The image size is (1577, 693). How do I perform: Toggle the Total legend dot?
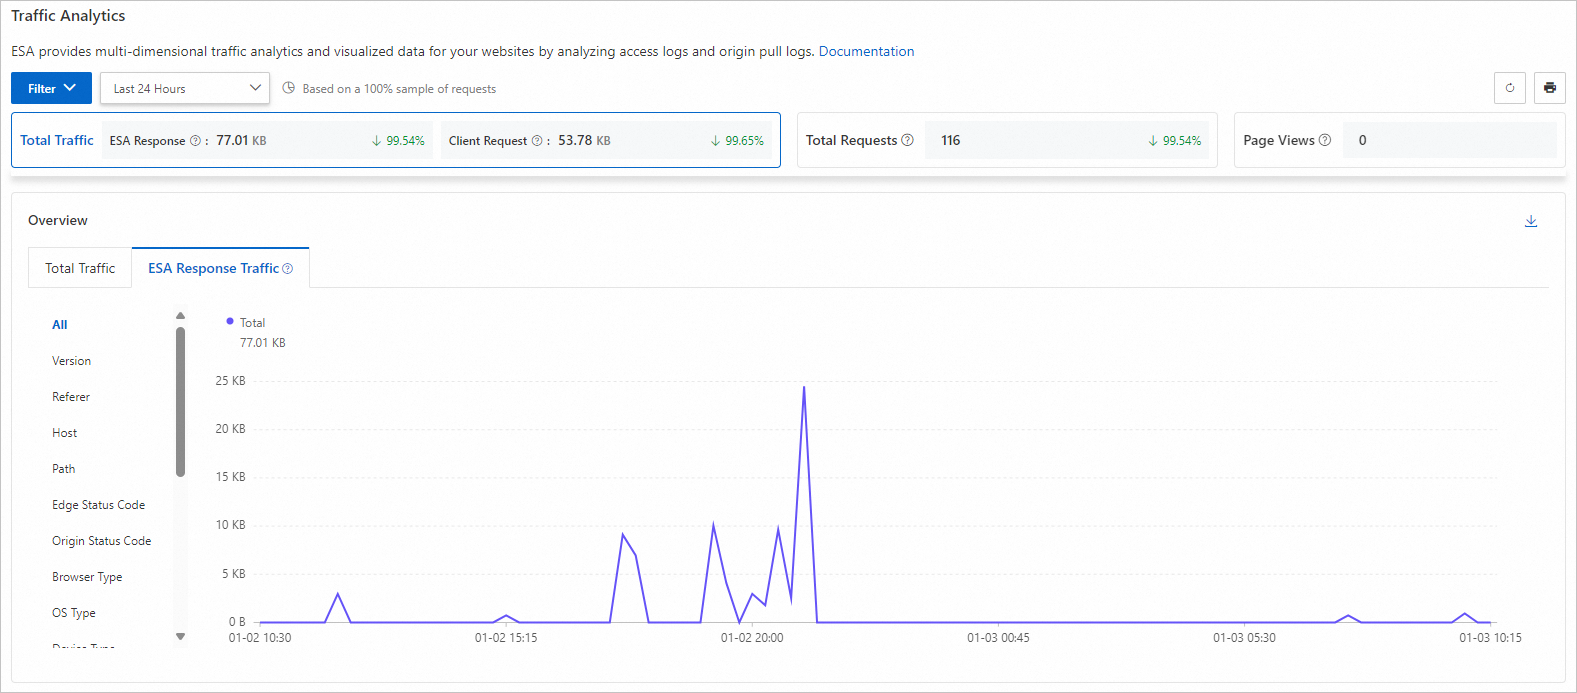(x=230, y=321)
